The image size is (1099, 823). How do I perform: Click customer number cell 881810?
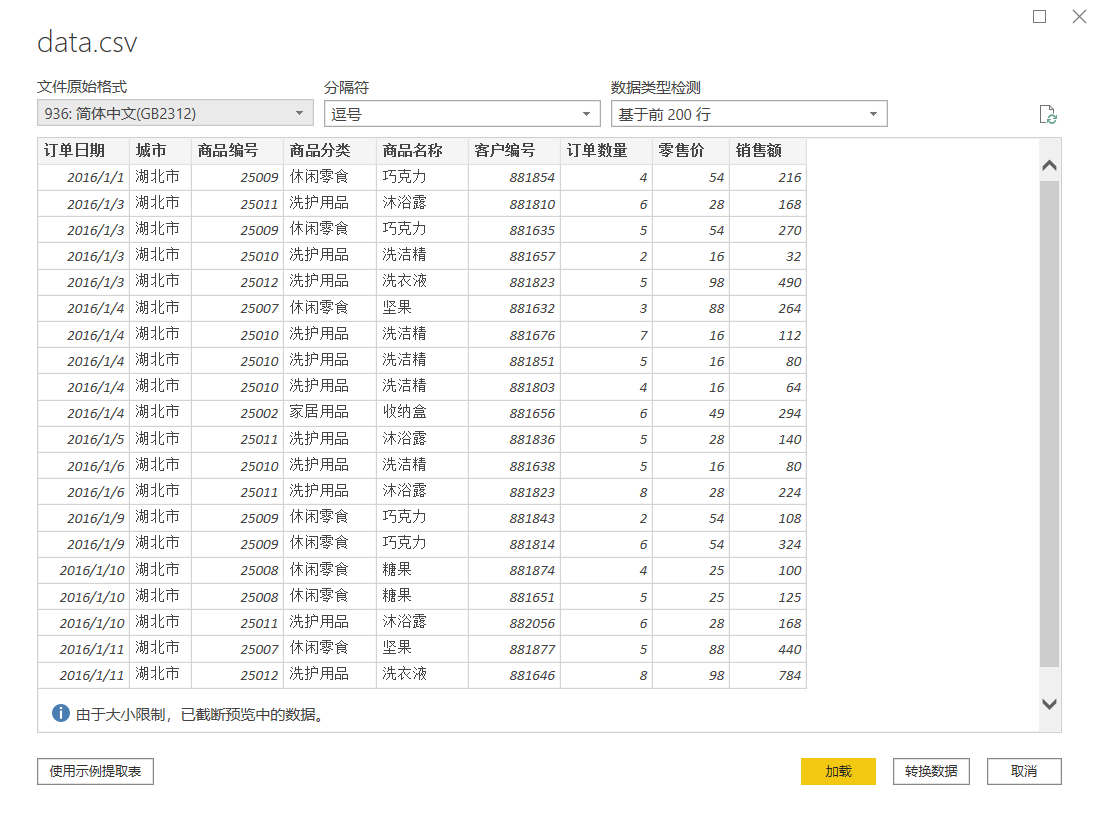click(514, 204)
